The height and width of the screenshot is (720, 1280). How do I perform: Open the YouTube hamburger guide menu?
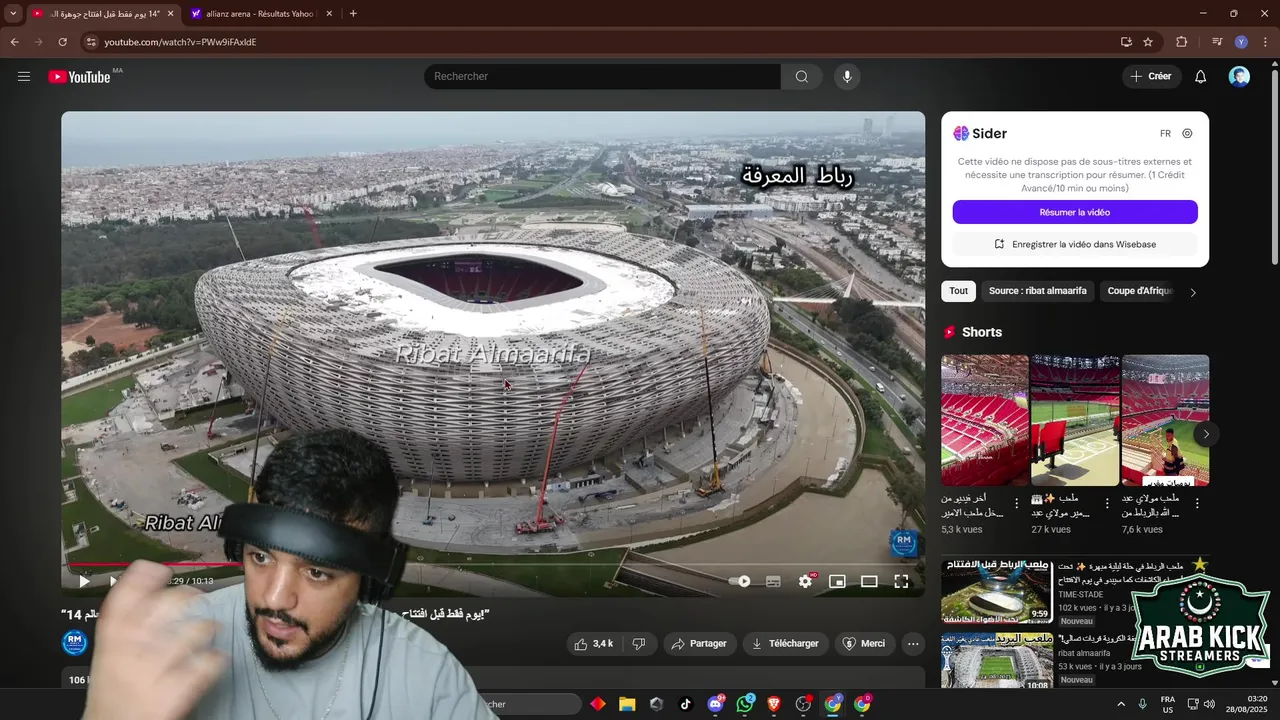[x=24, y=77]
